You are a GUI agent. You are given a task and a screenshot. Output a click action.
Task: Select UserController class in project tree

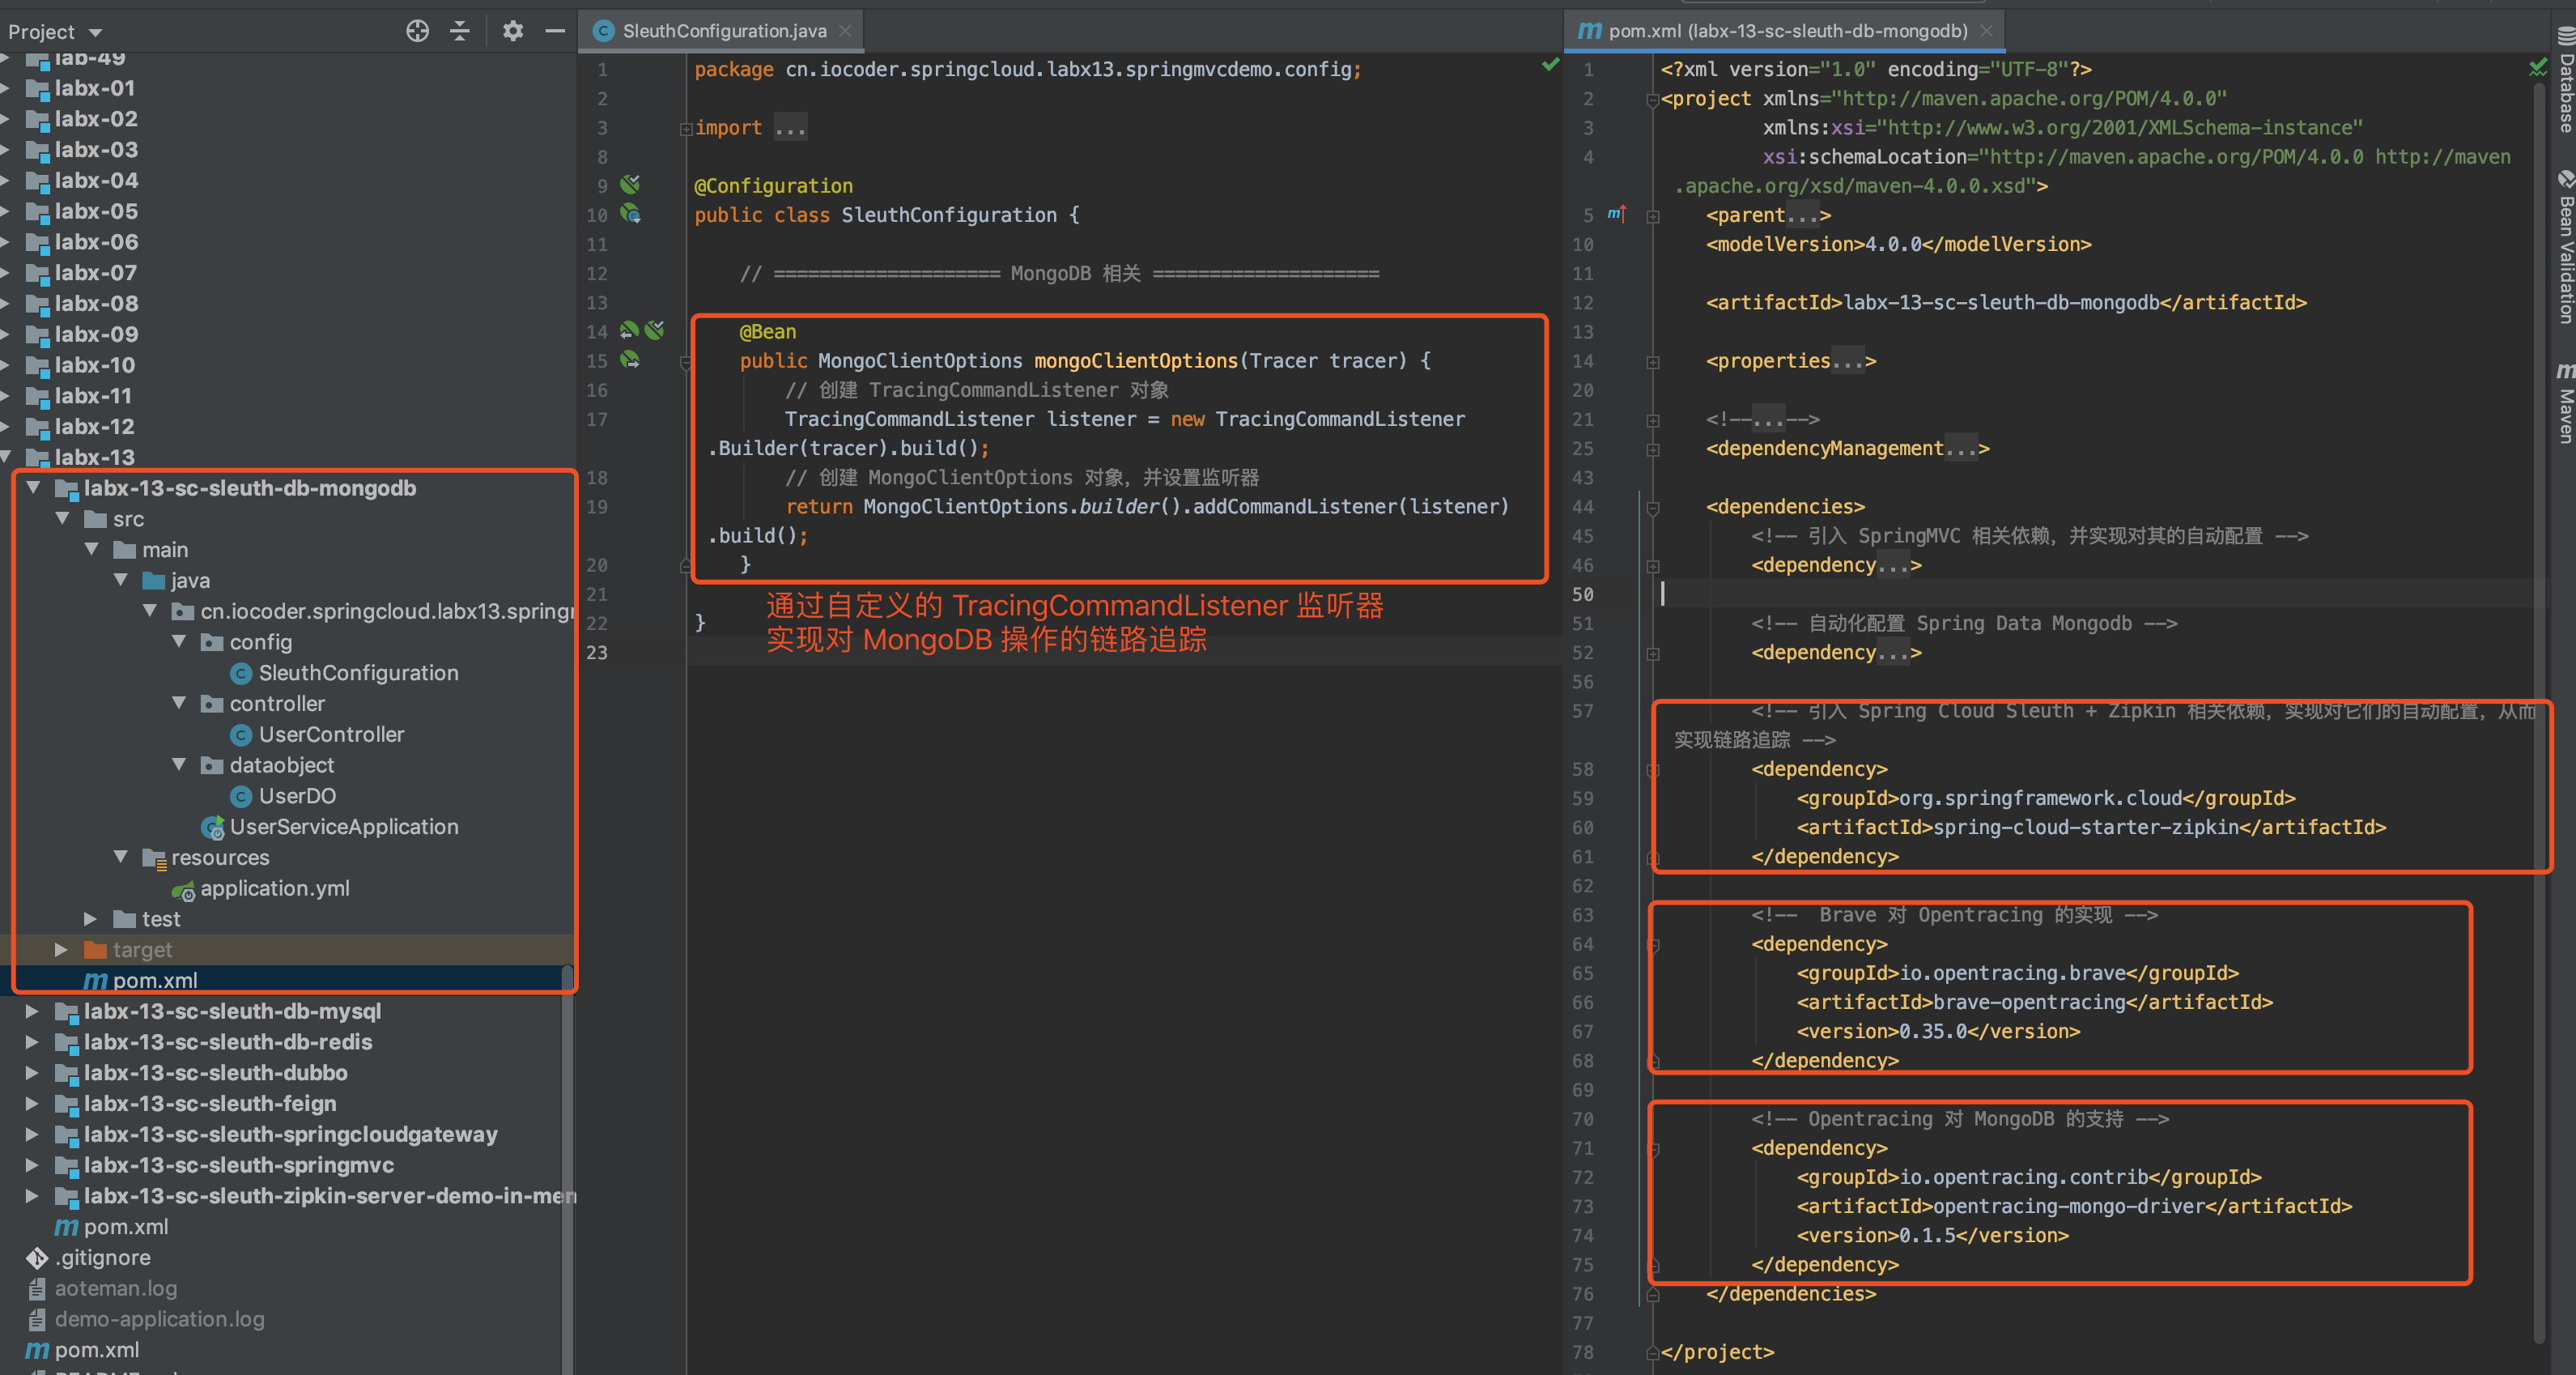[331, 735]
